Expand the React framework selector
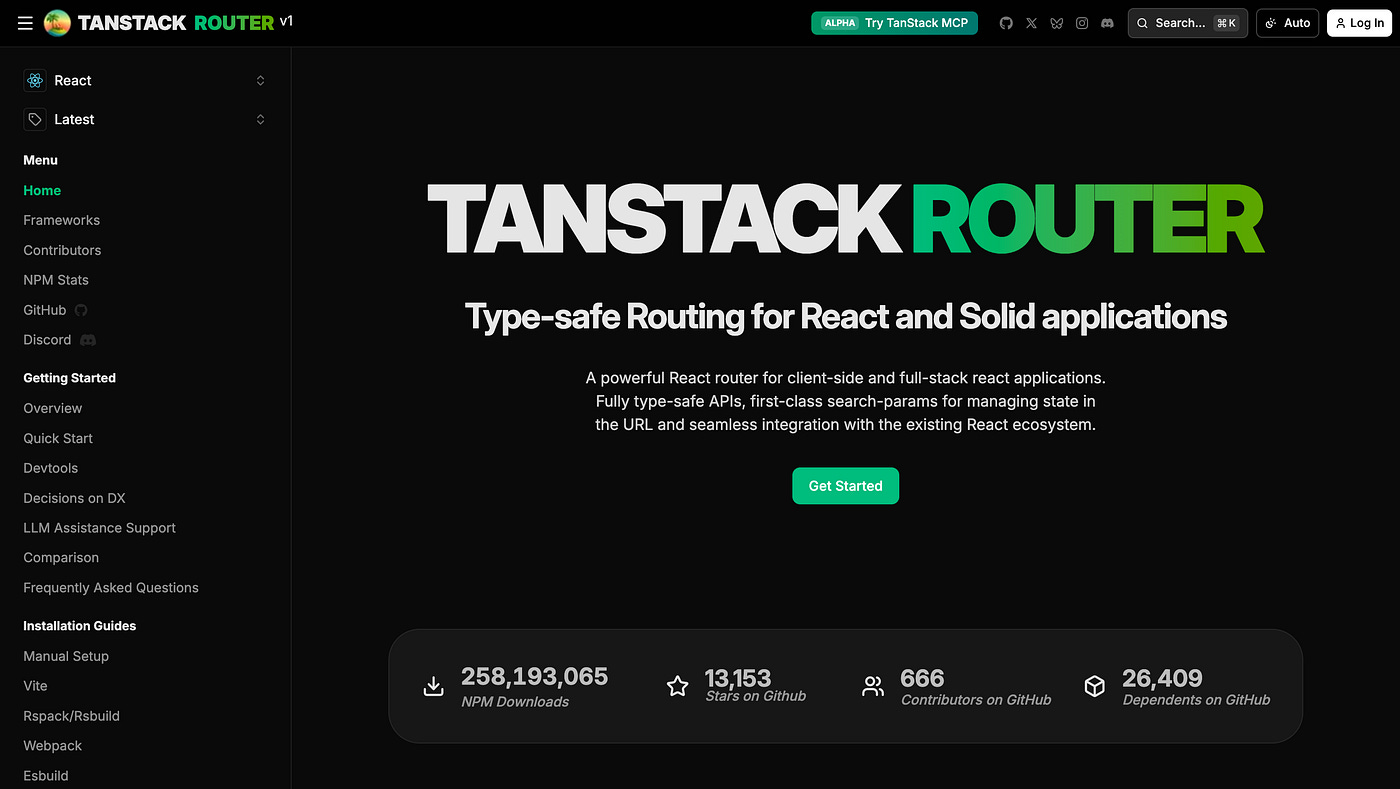The height and width of the screenshot is (789, 1400). tap(146, 80)
